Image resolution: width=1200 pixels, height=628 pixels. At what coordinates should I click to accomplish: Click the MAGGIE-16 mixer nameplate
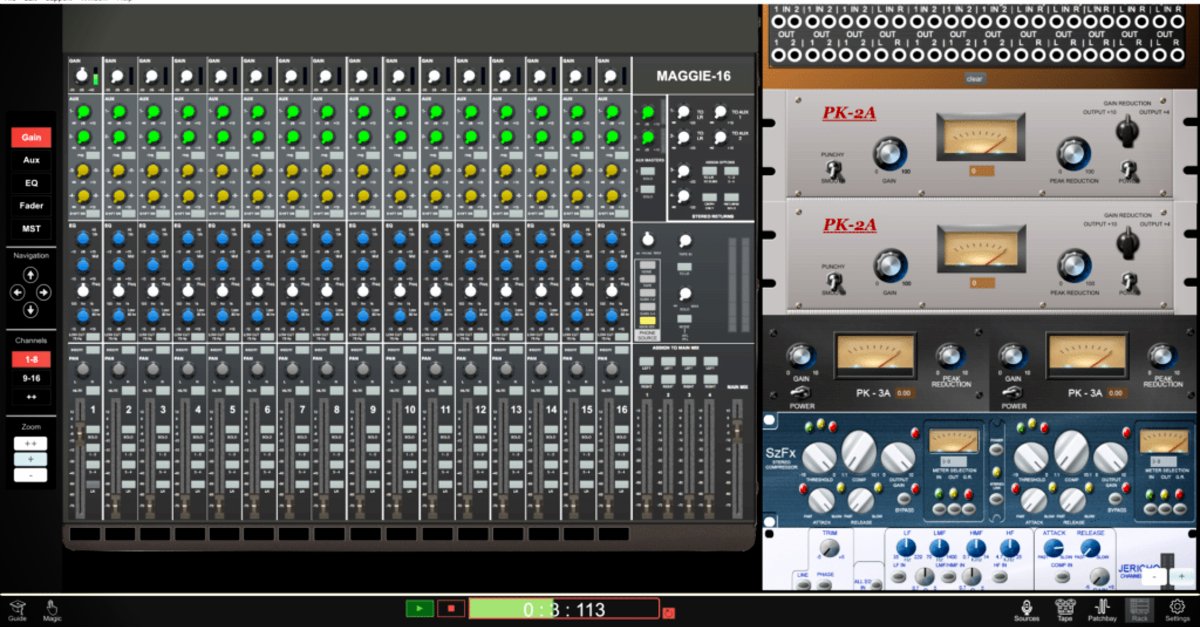pyautogui.click(x=694, y=76)
